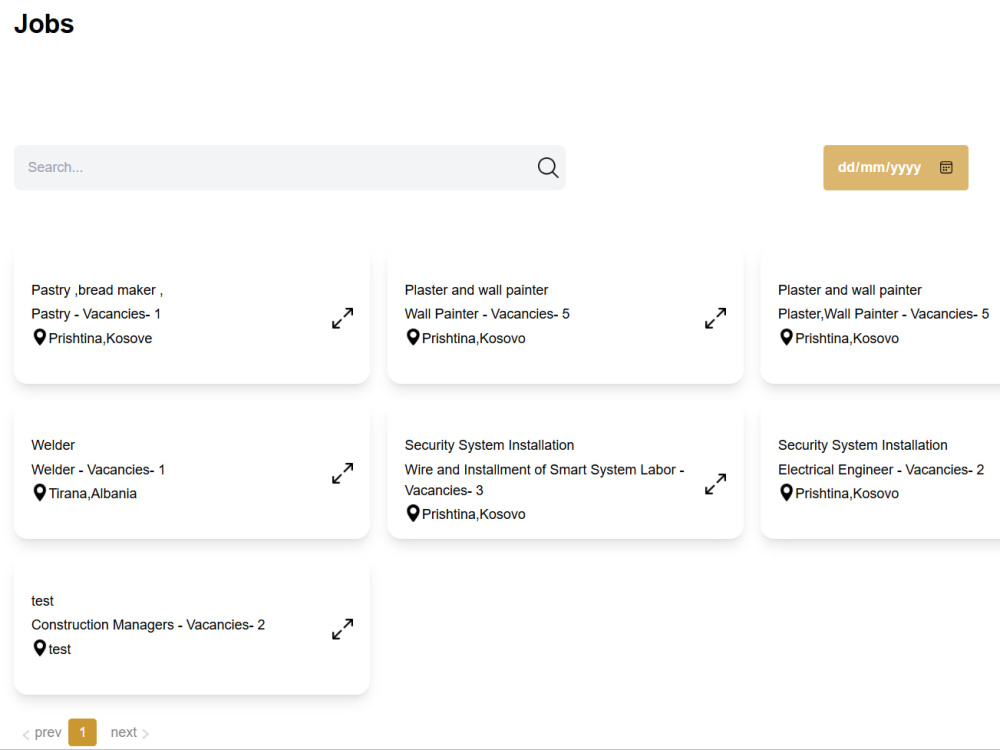The image size is (1000, 750).
Task: Click the search magnifier icon
Action: [548, 168]
